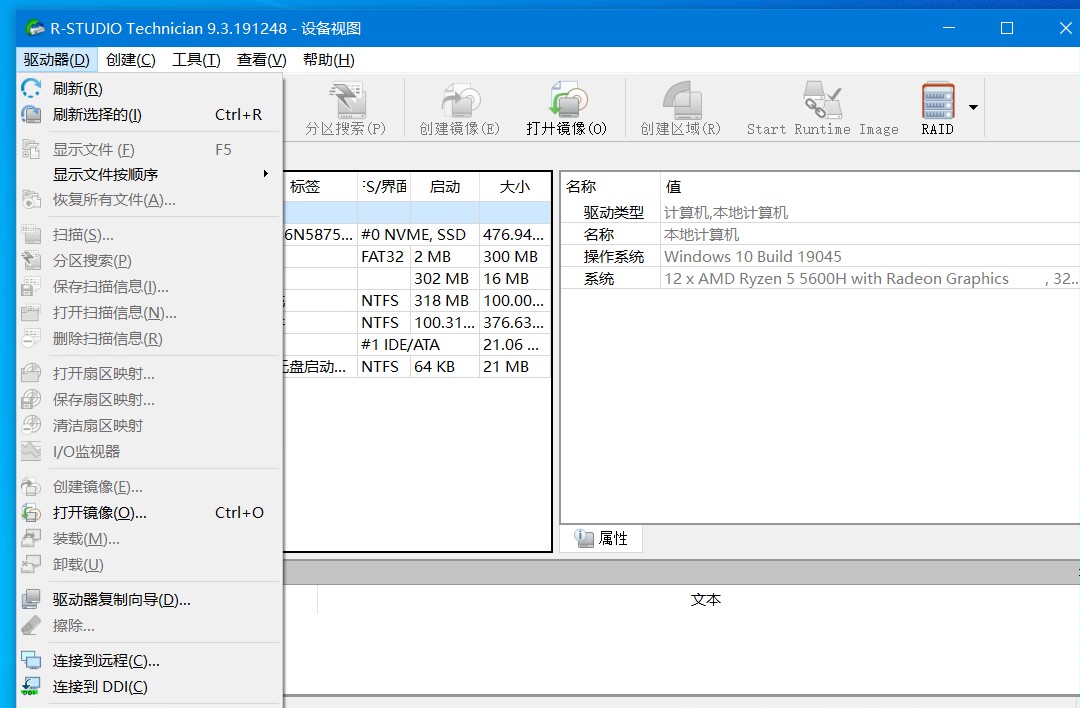Select the FAT32 partition row
Screen dimensions: 1080x708
417,256
